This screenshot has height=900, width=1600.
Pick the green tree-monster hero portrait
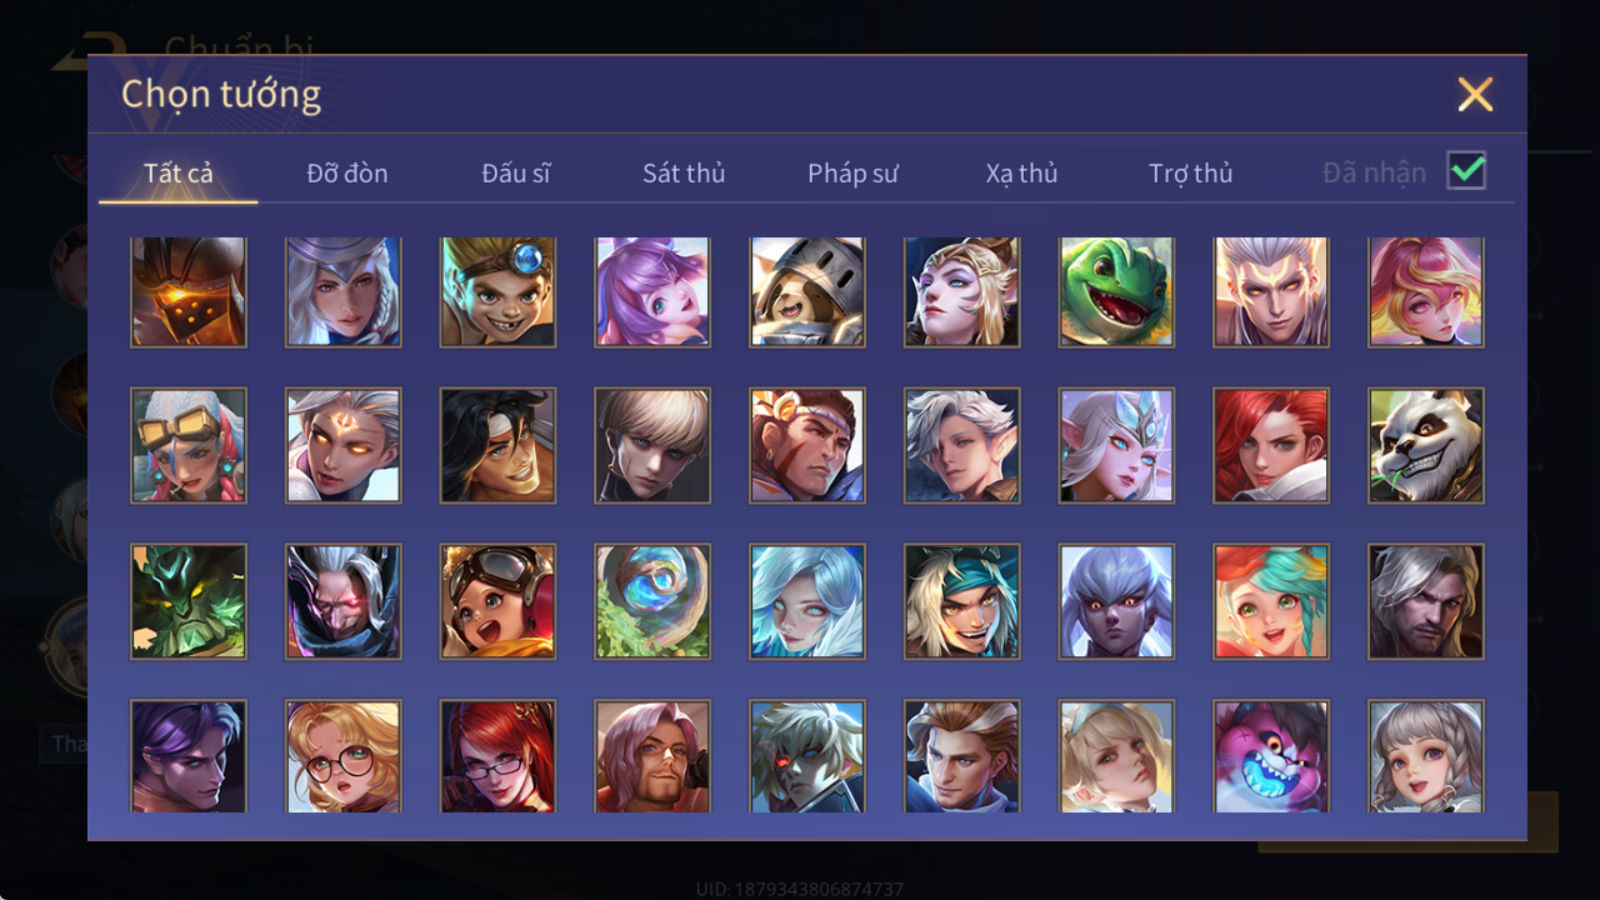pyautogui.click(x=188, y=601)
